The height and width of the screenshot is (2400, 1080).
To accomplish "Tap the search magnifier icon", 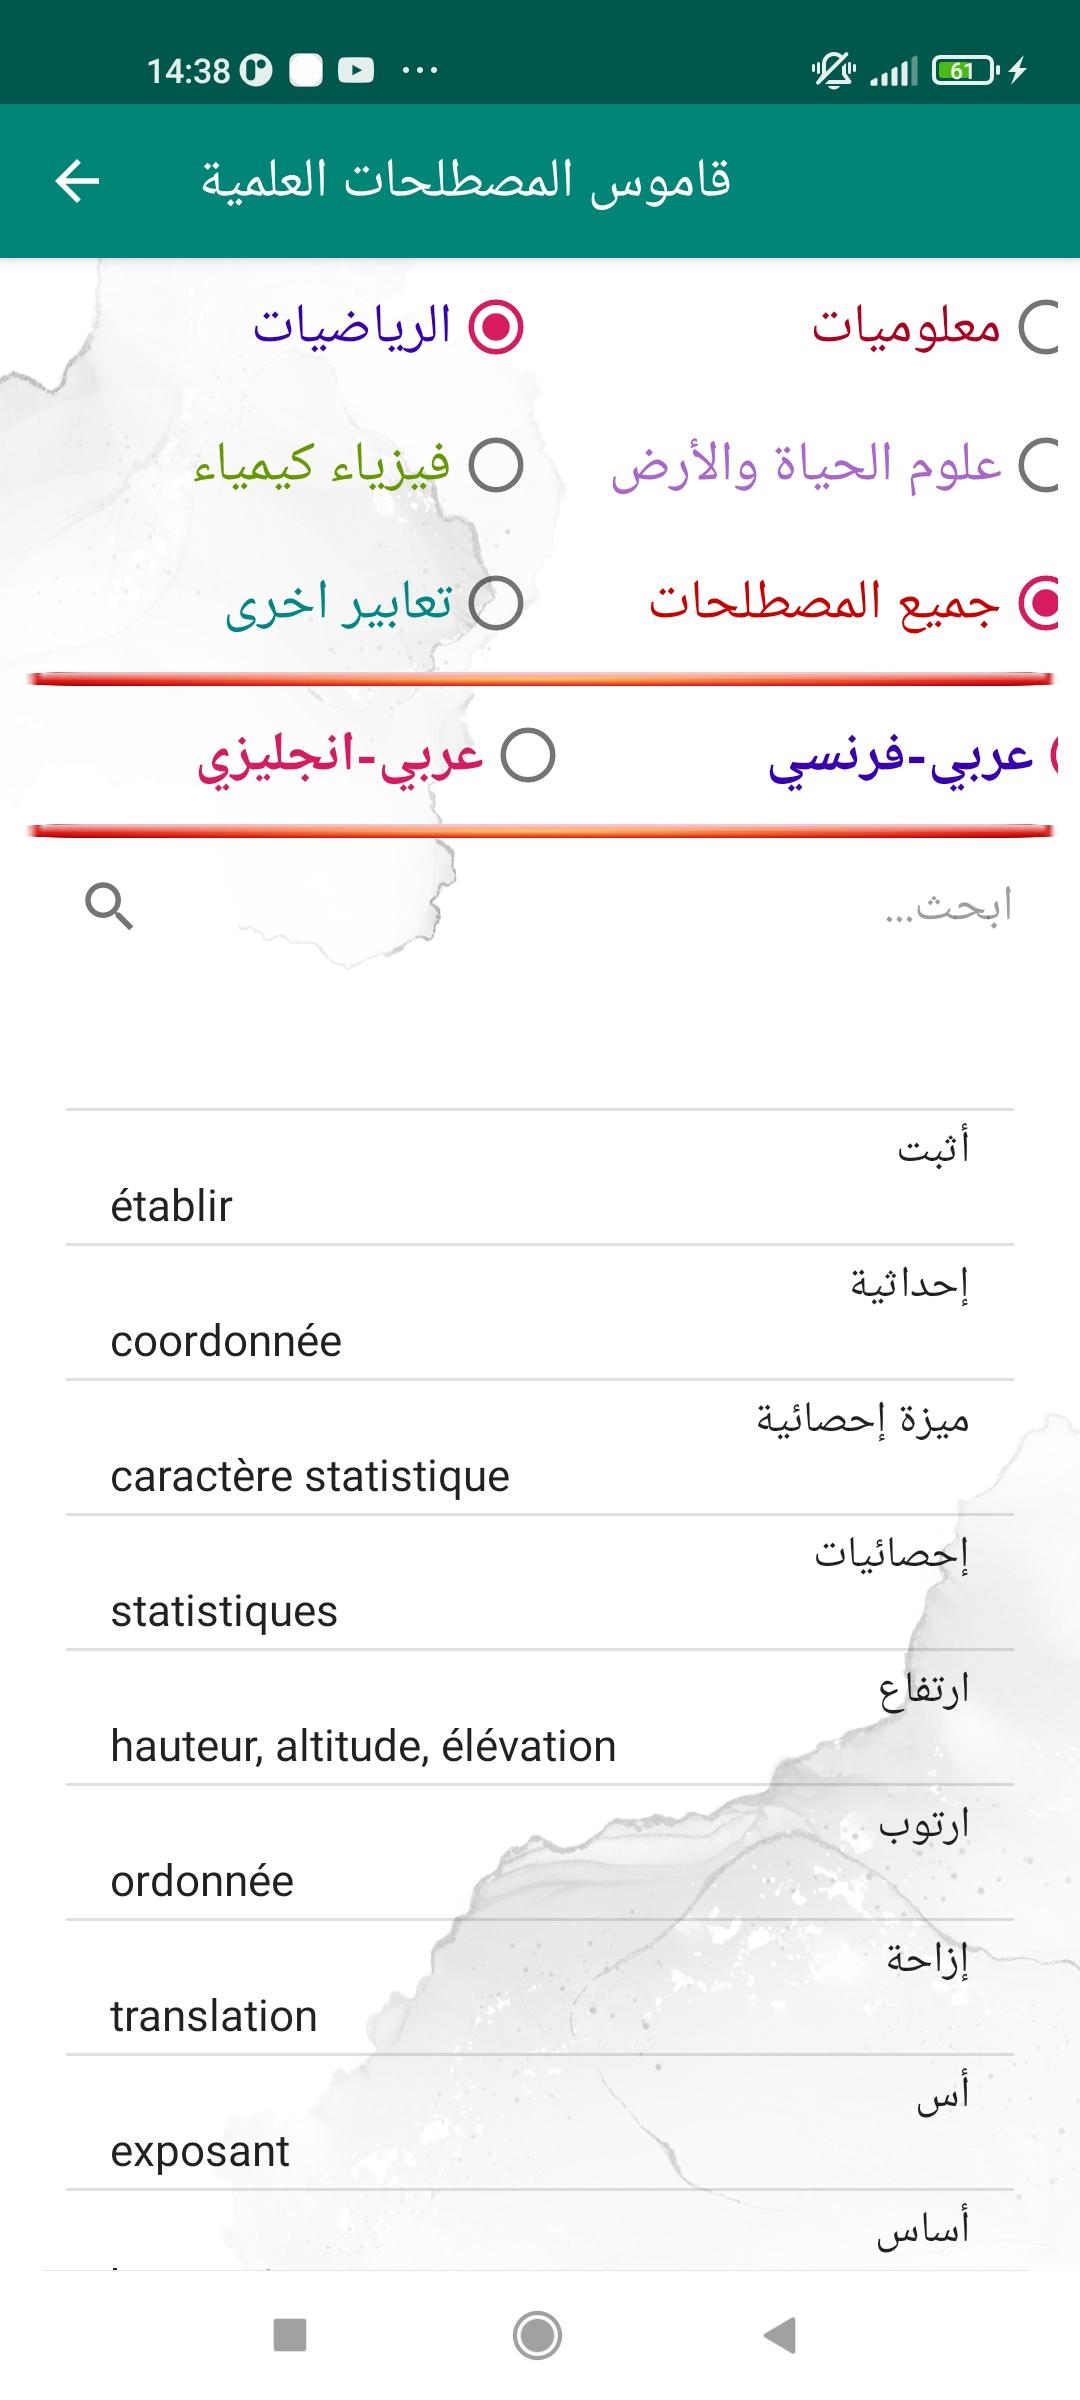I will click(x=109, y=906).
